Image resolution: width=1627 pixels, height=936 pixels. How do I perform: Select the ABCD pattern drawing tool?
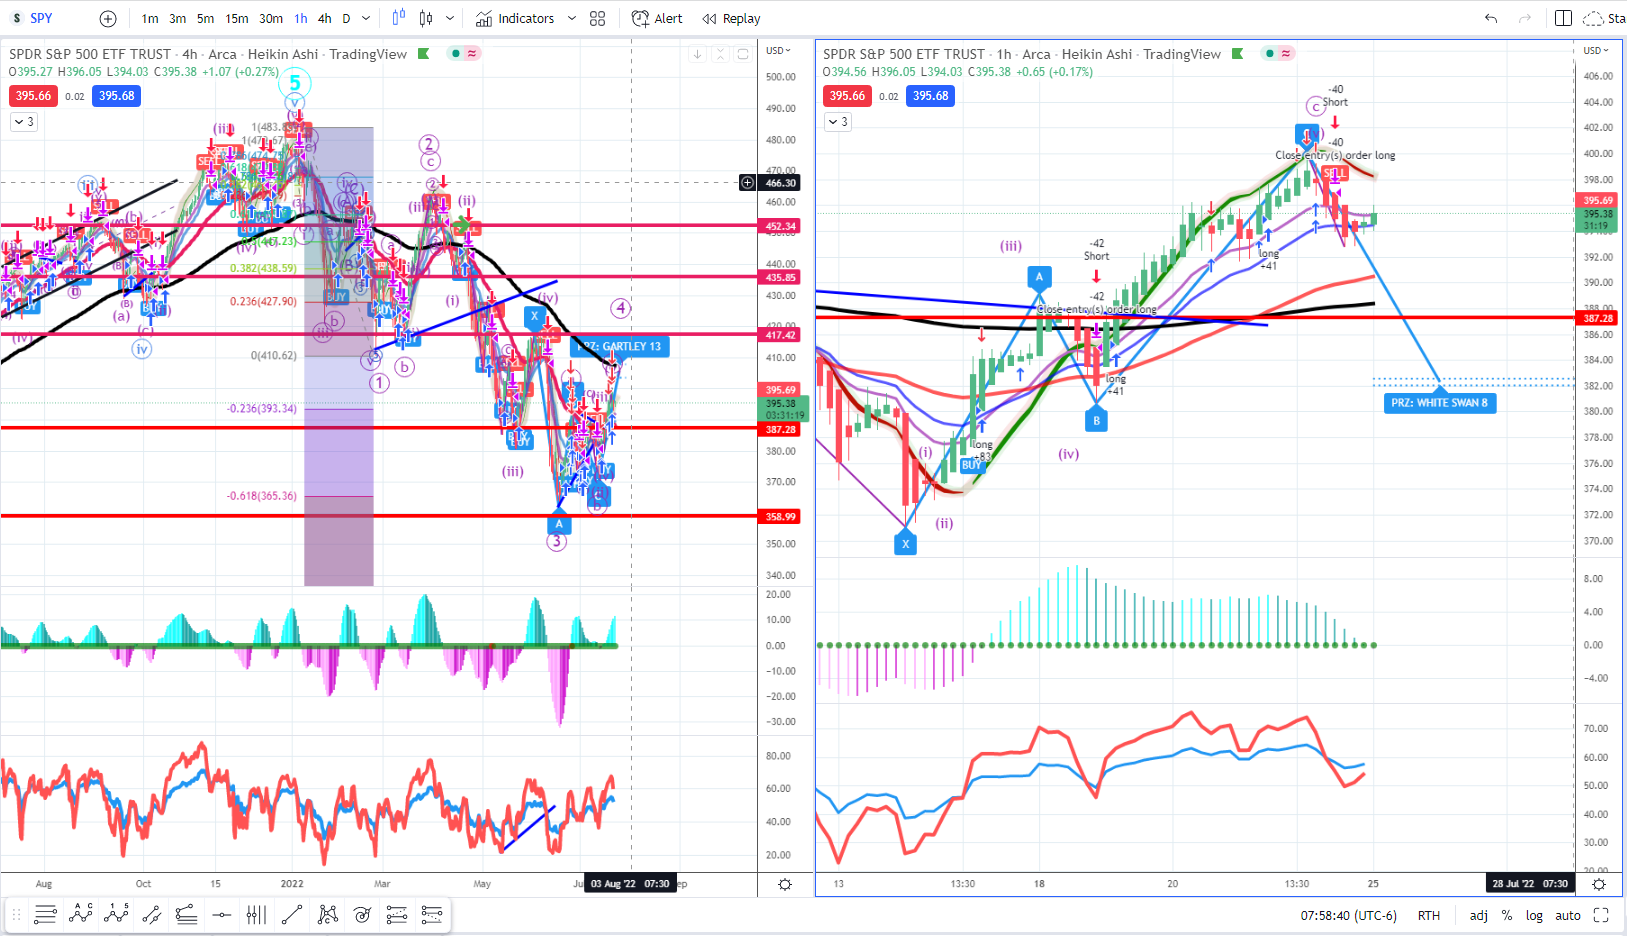pyautogui.click(x=81, y=914)
